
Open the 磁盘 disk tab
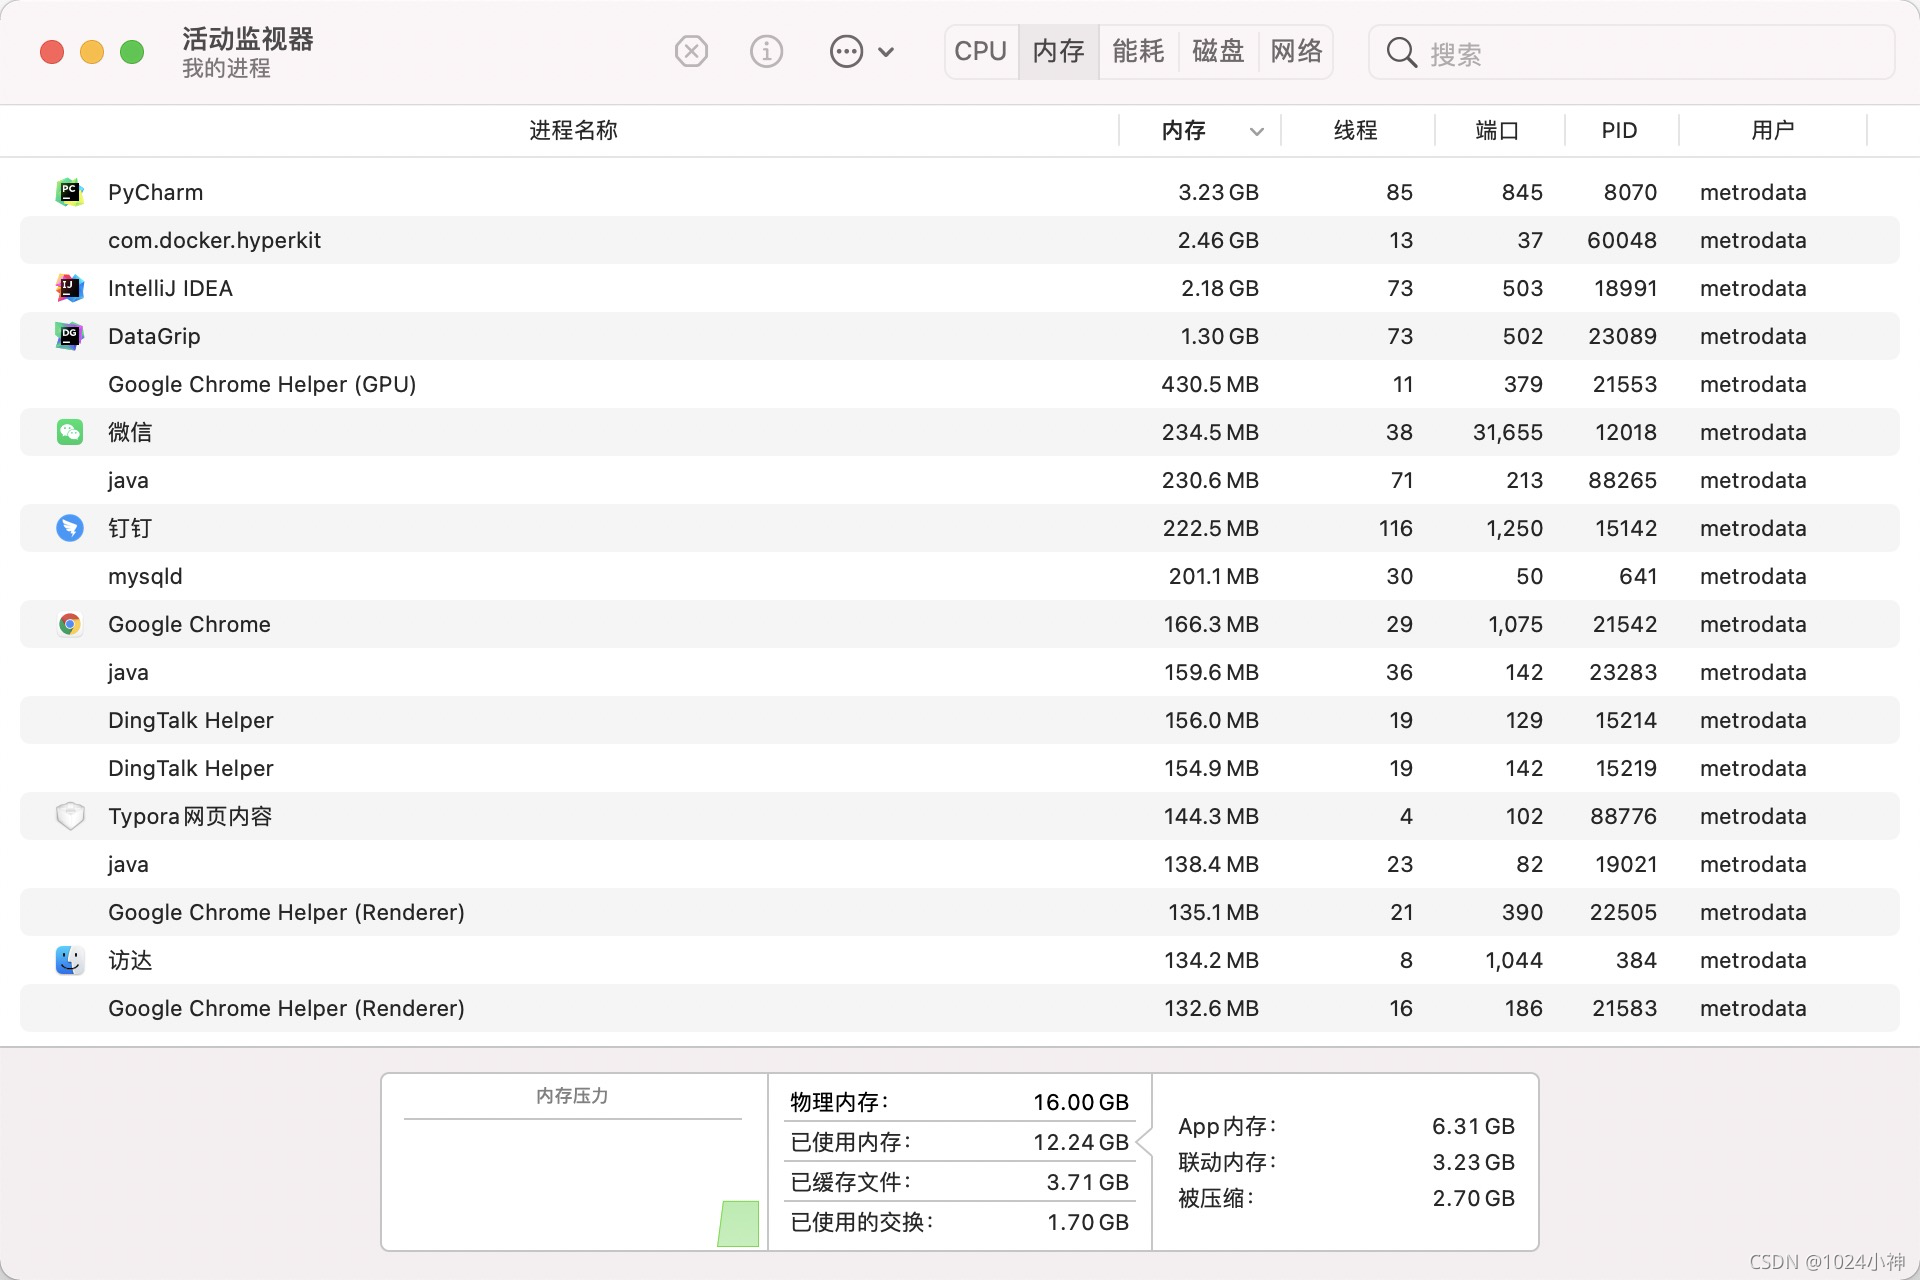click(1218, 51)
